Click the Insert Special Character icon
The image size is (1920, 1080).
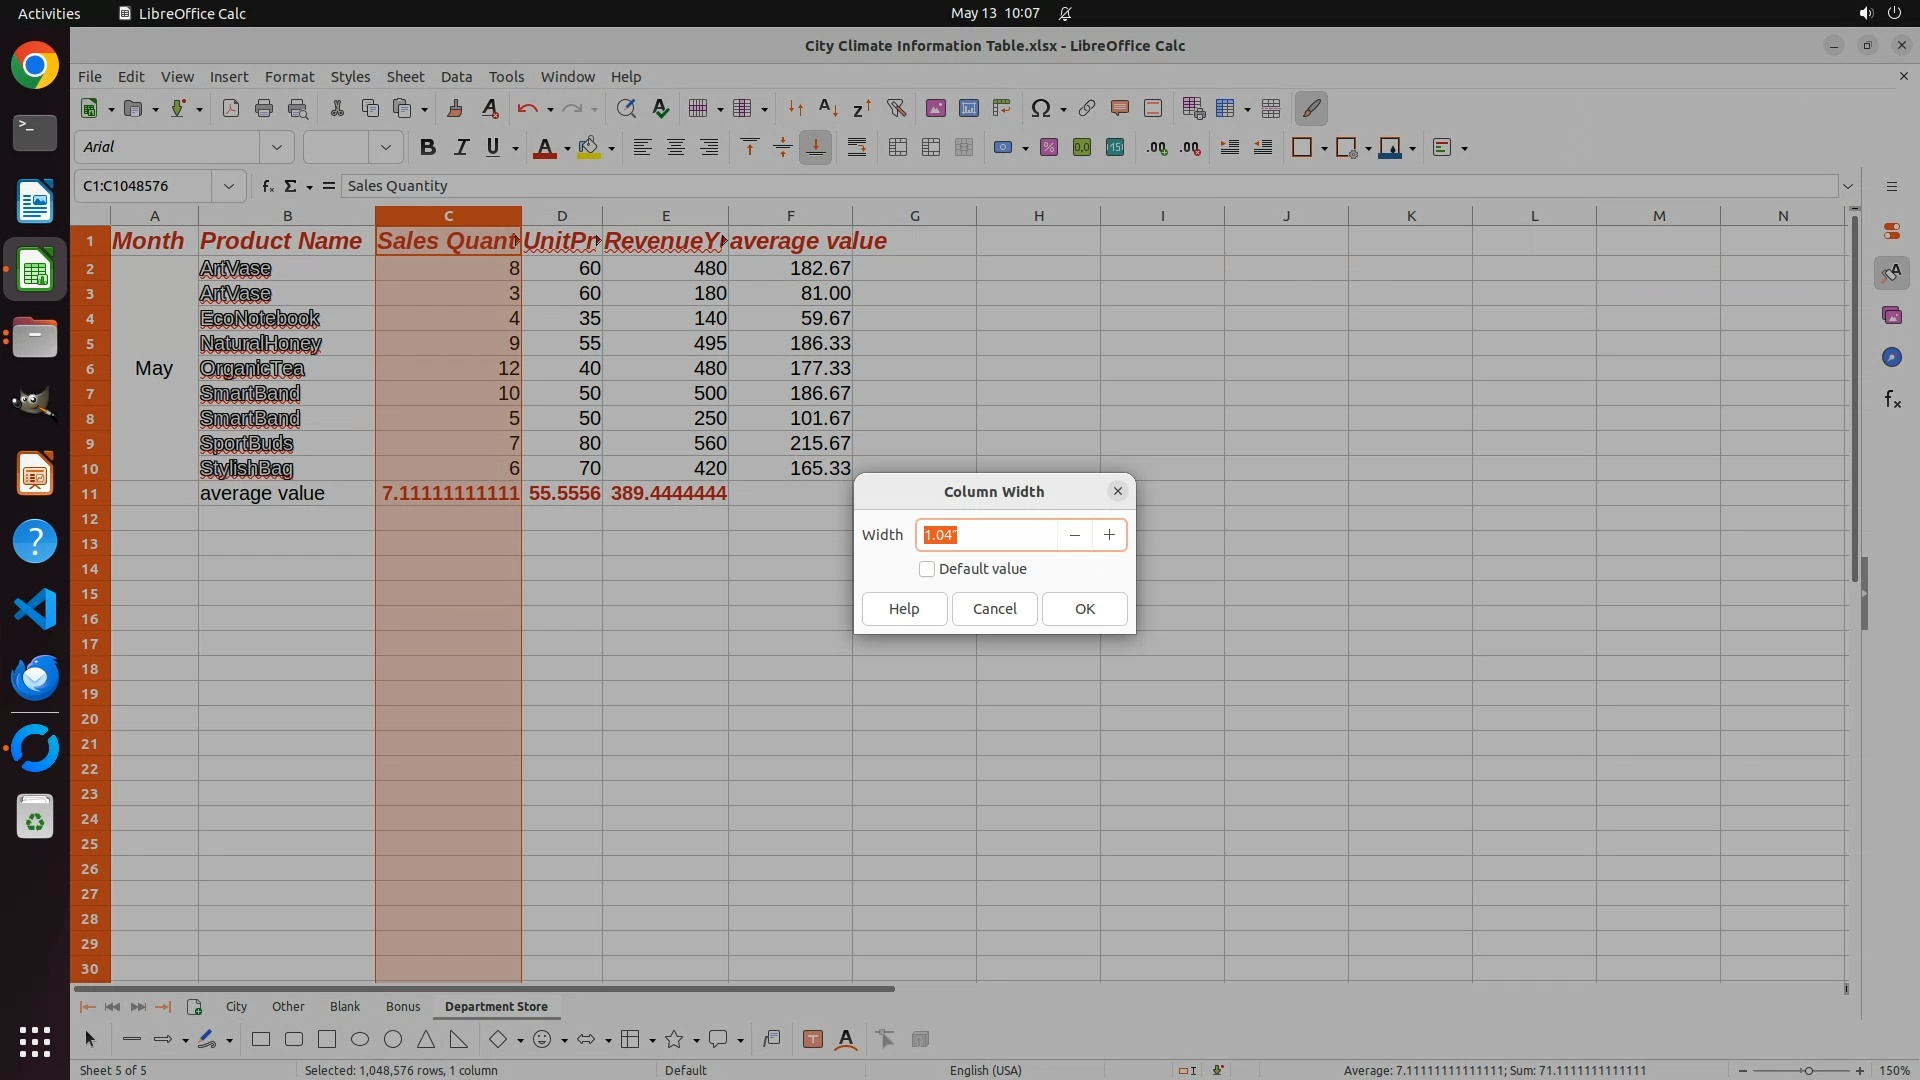point(1041,108)
